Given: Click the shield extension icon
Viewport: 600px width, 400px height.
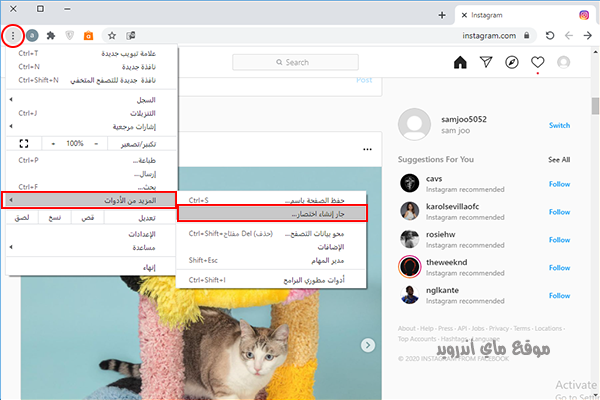Looking at the screenshot, I should click(69, 36).
